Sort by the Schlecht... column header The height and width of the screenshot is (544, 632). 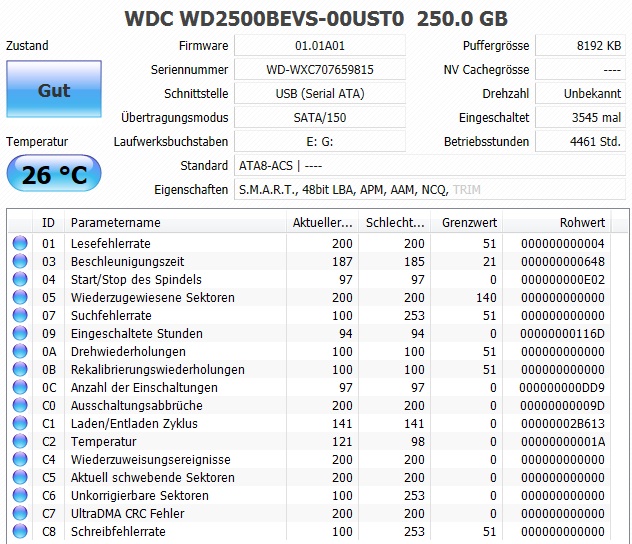pos(395,222)
